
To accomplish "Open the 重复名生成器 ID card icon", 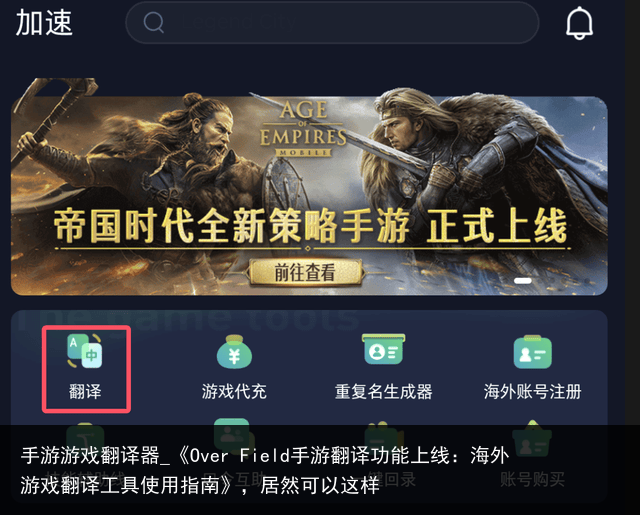I will pos(383,349).
